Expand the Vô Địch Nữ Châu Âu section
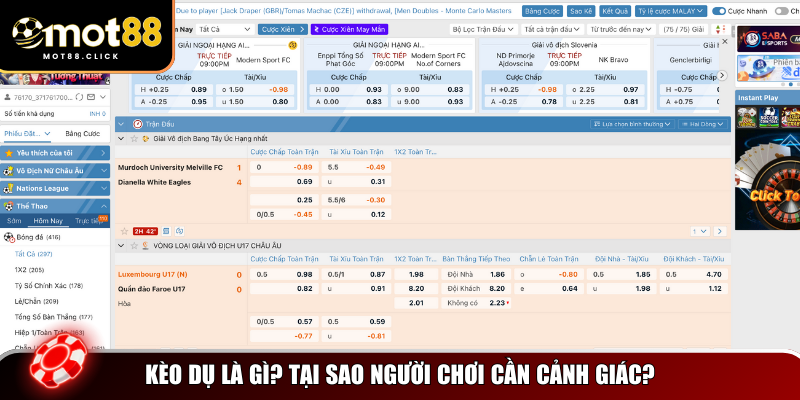The width and height of the screenshot is (800, 400). [x=104, y=171]
